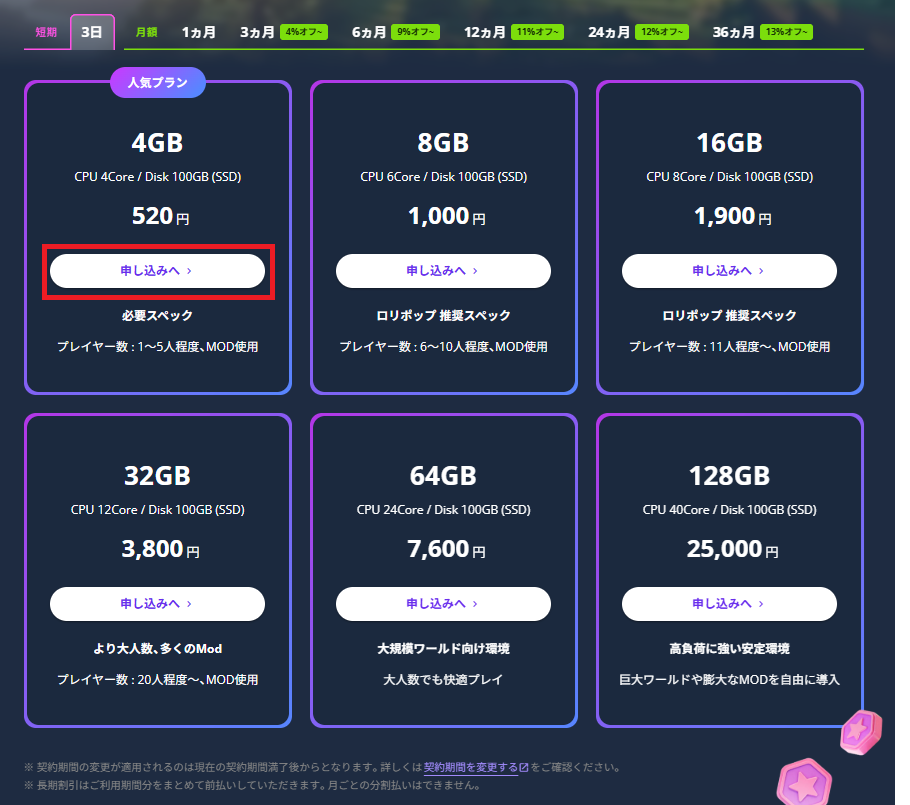
Task: Click 大人数でも快適プレイ text
Action: [x=443, y=680]
